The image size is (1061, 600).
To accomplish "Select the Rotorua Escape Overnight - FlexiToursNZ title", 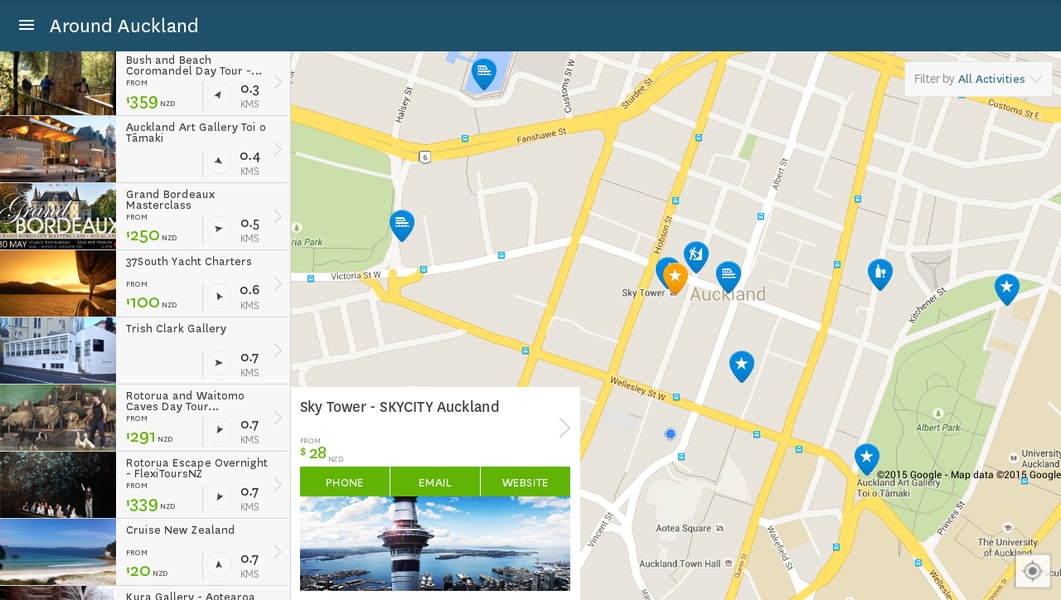I will [196, 468].
